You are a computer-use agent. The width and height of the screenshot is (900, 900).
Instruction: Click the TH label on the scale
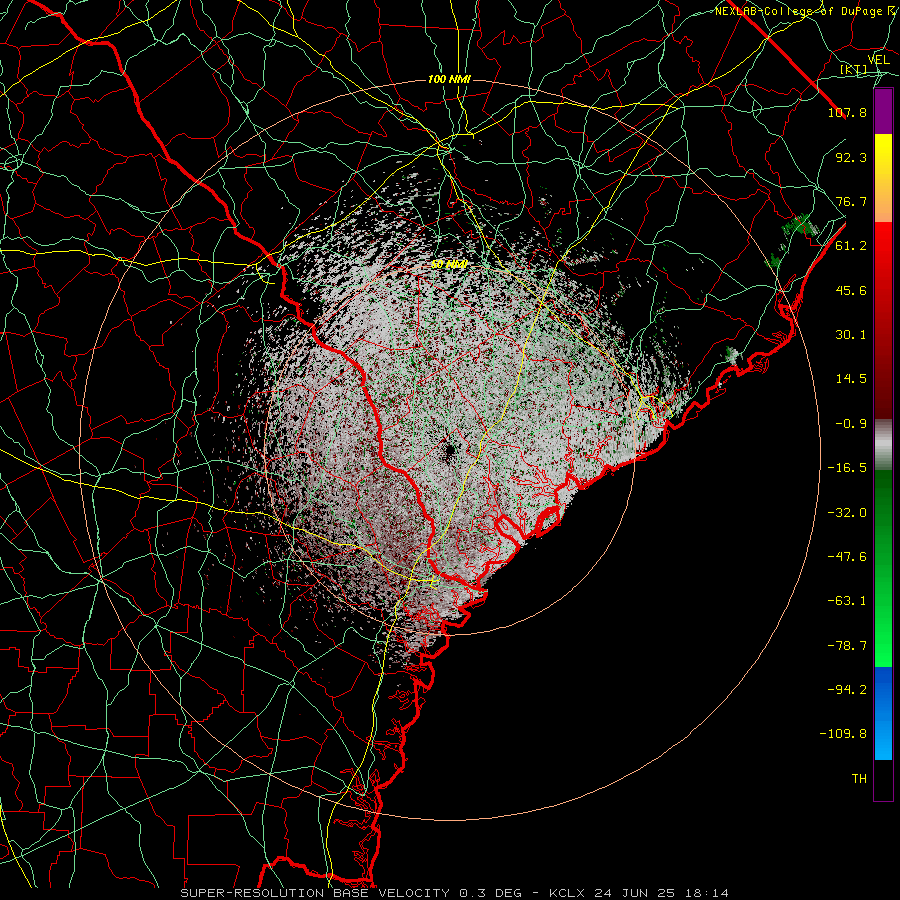(x=859, y=779)
